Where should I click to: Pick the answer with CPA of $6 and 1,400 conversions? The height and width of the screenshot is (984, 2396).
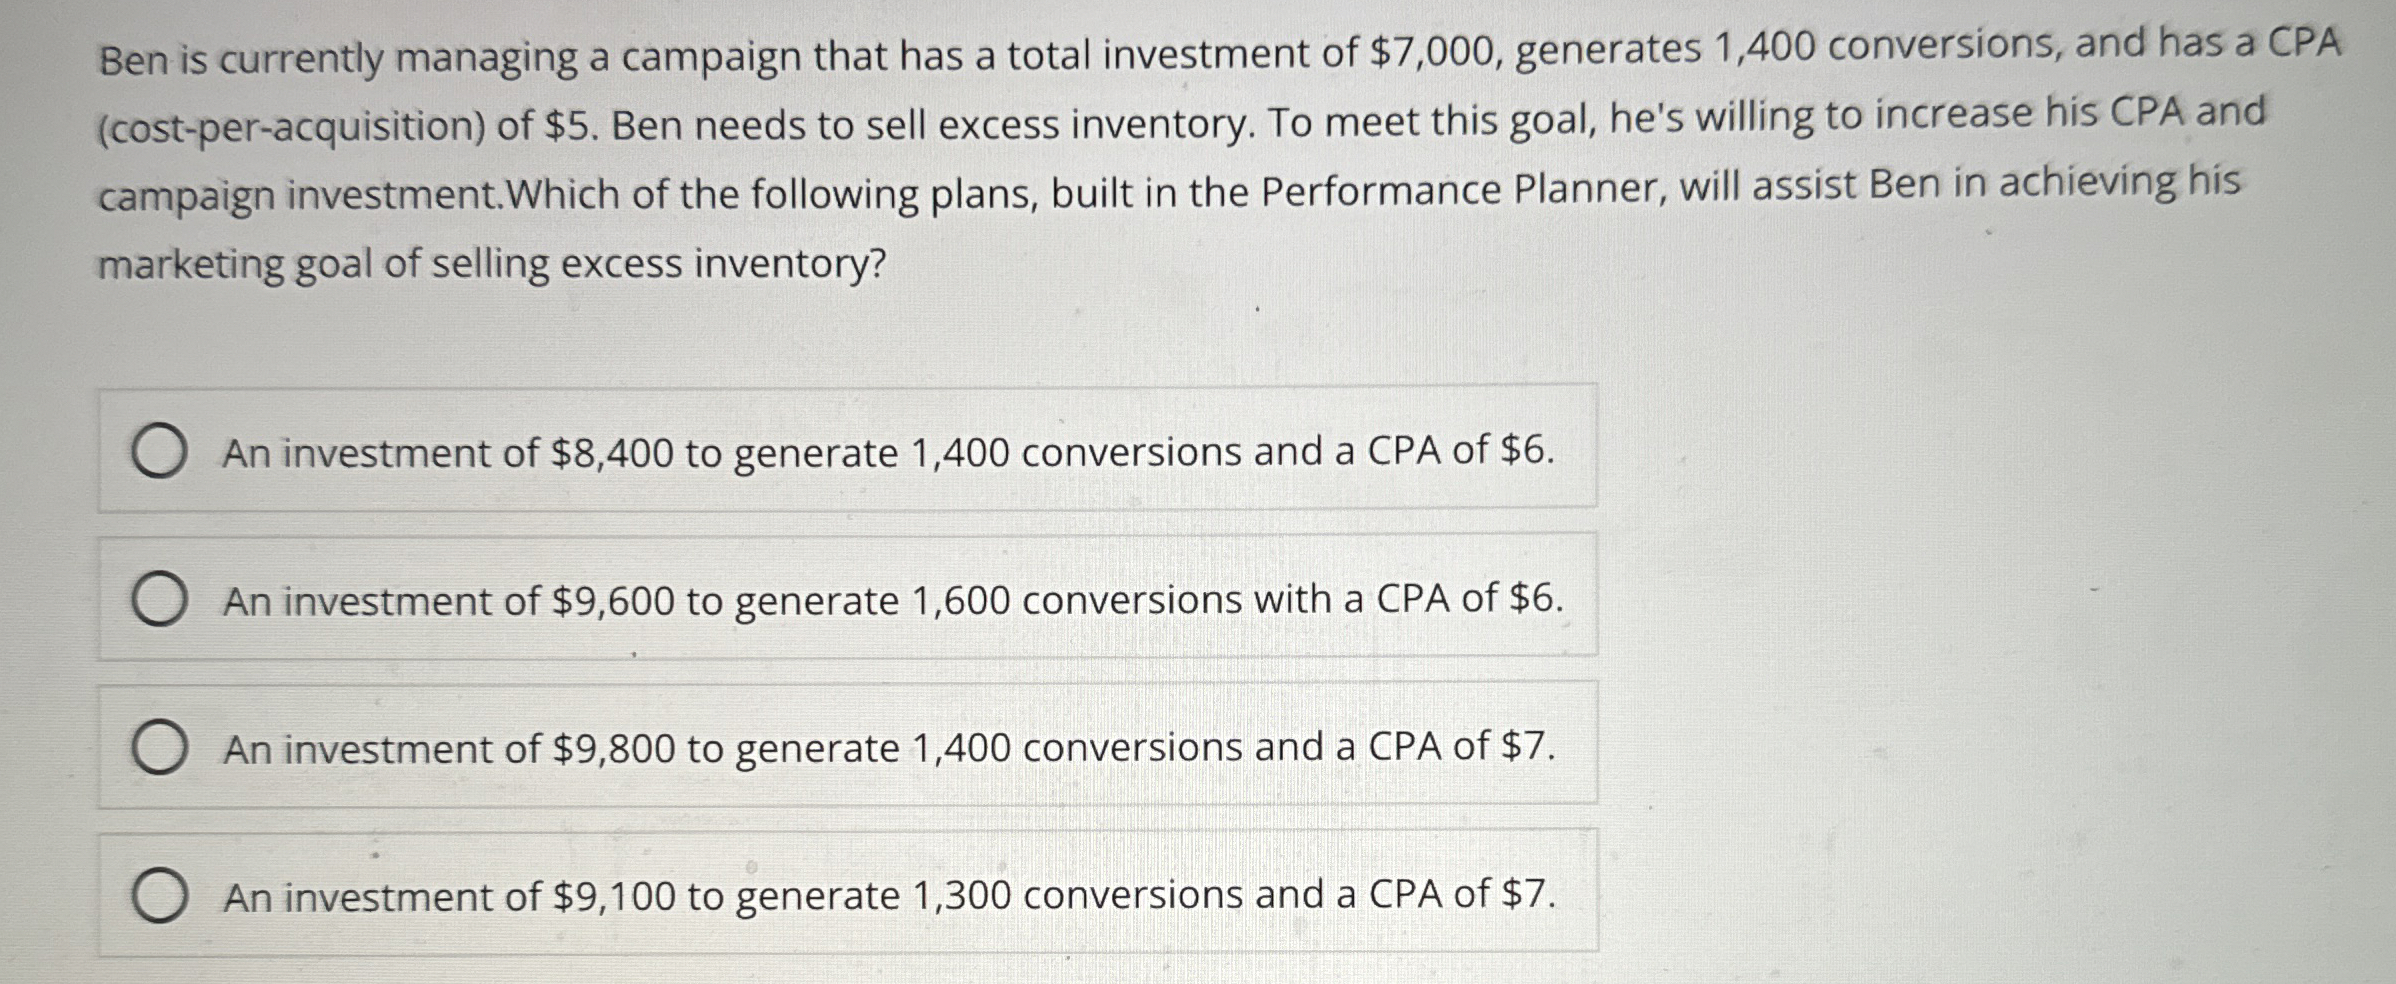click(890, 452)
